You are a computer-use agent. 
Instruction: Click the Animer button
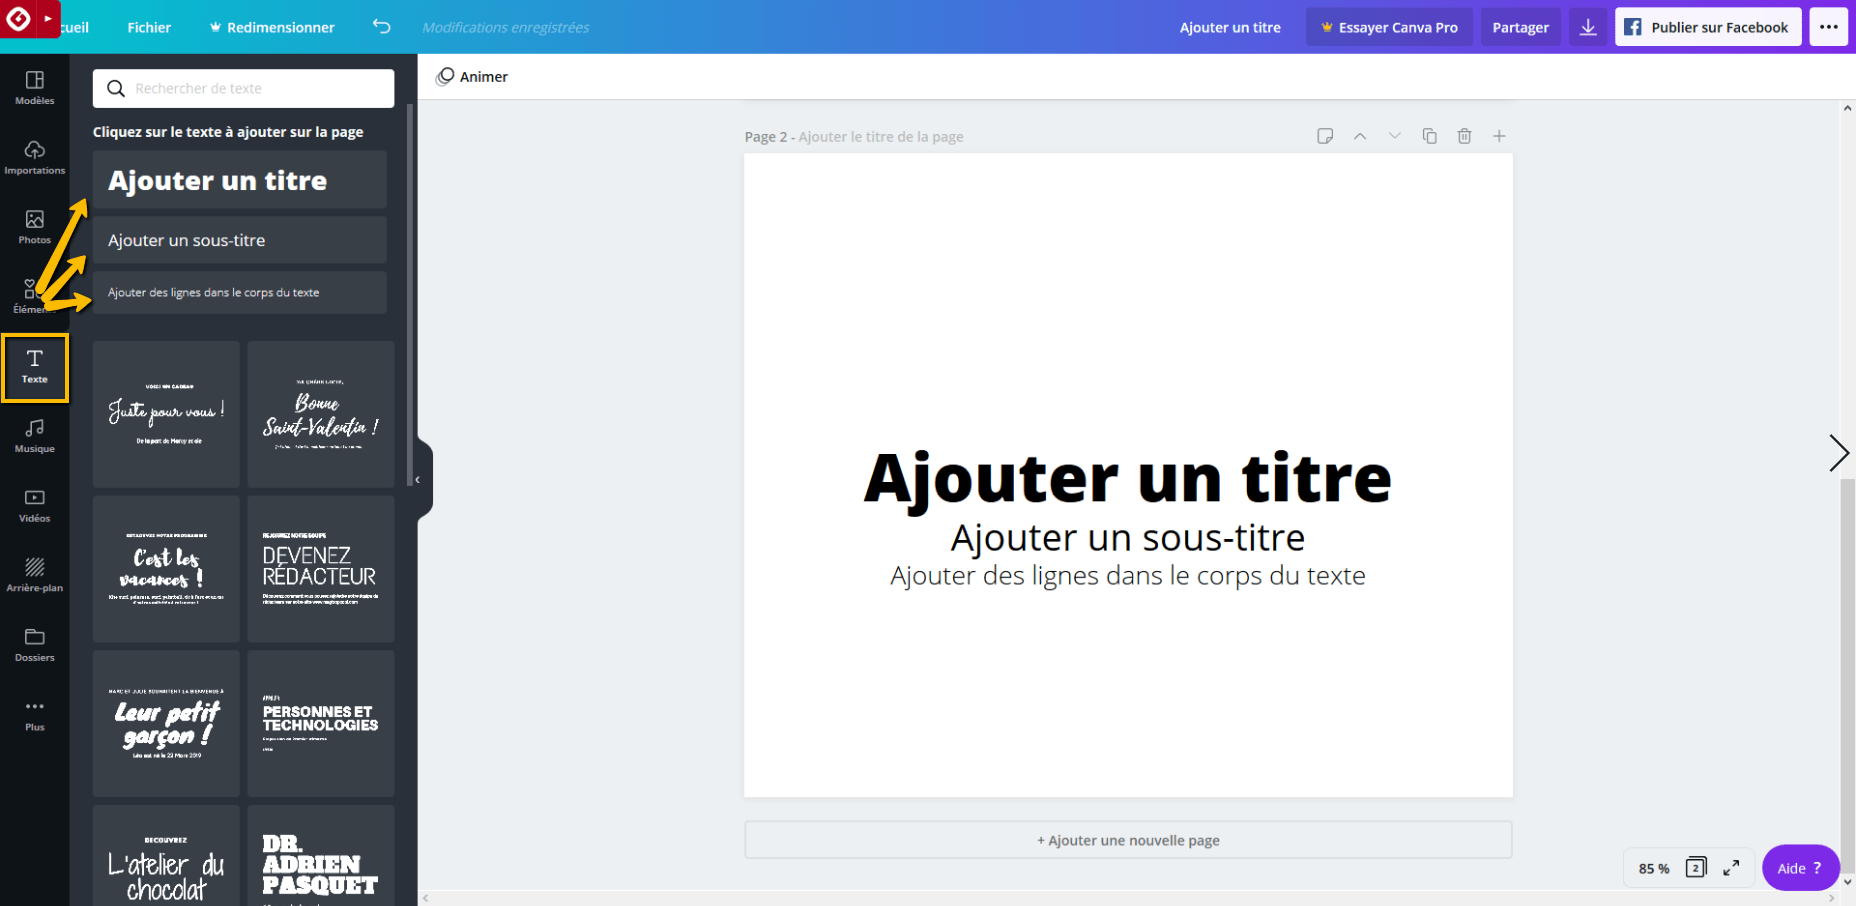[472, 77]
